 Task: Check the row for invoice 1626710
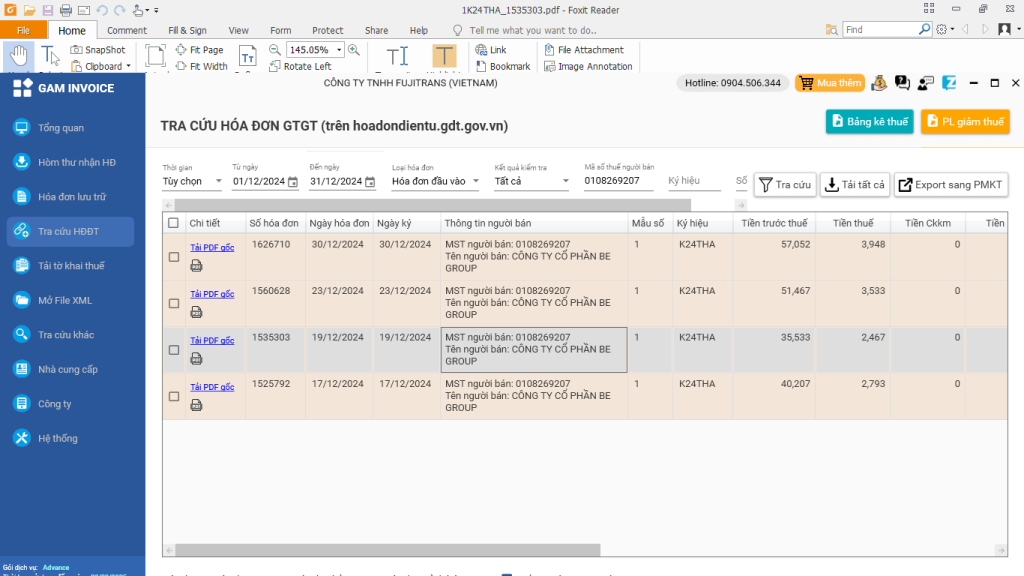(x=174, y=257)
